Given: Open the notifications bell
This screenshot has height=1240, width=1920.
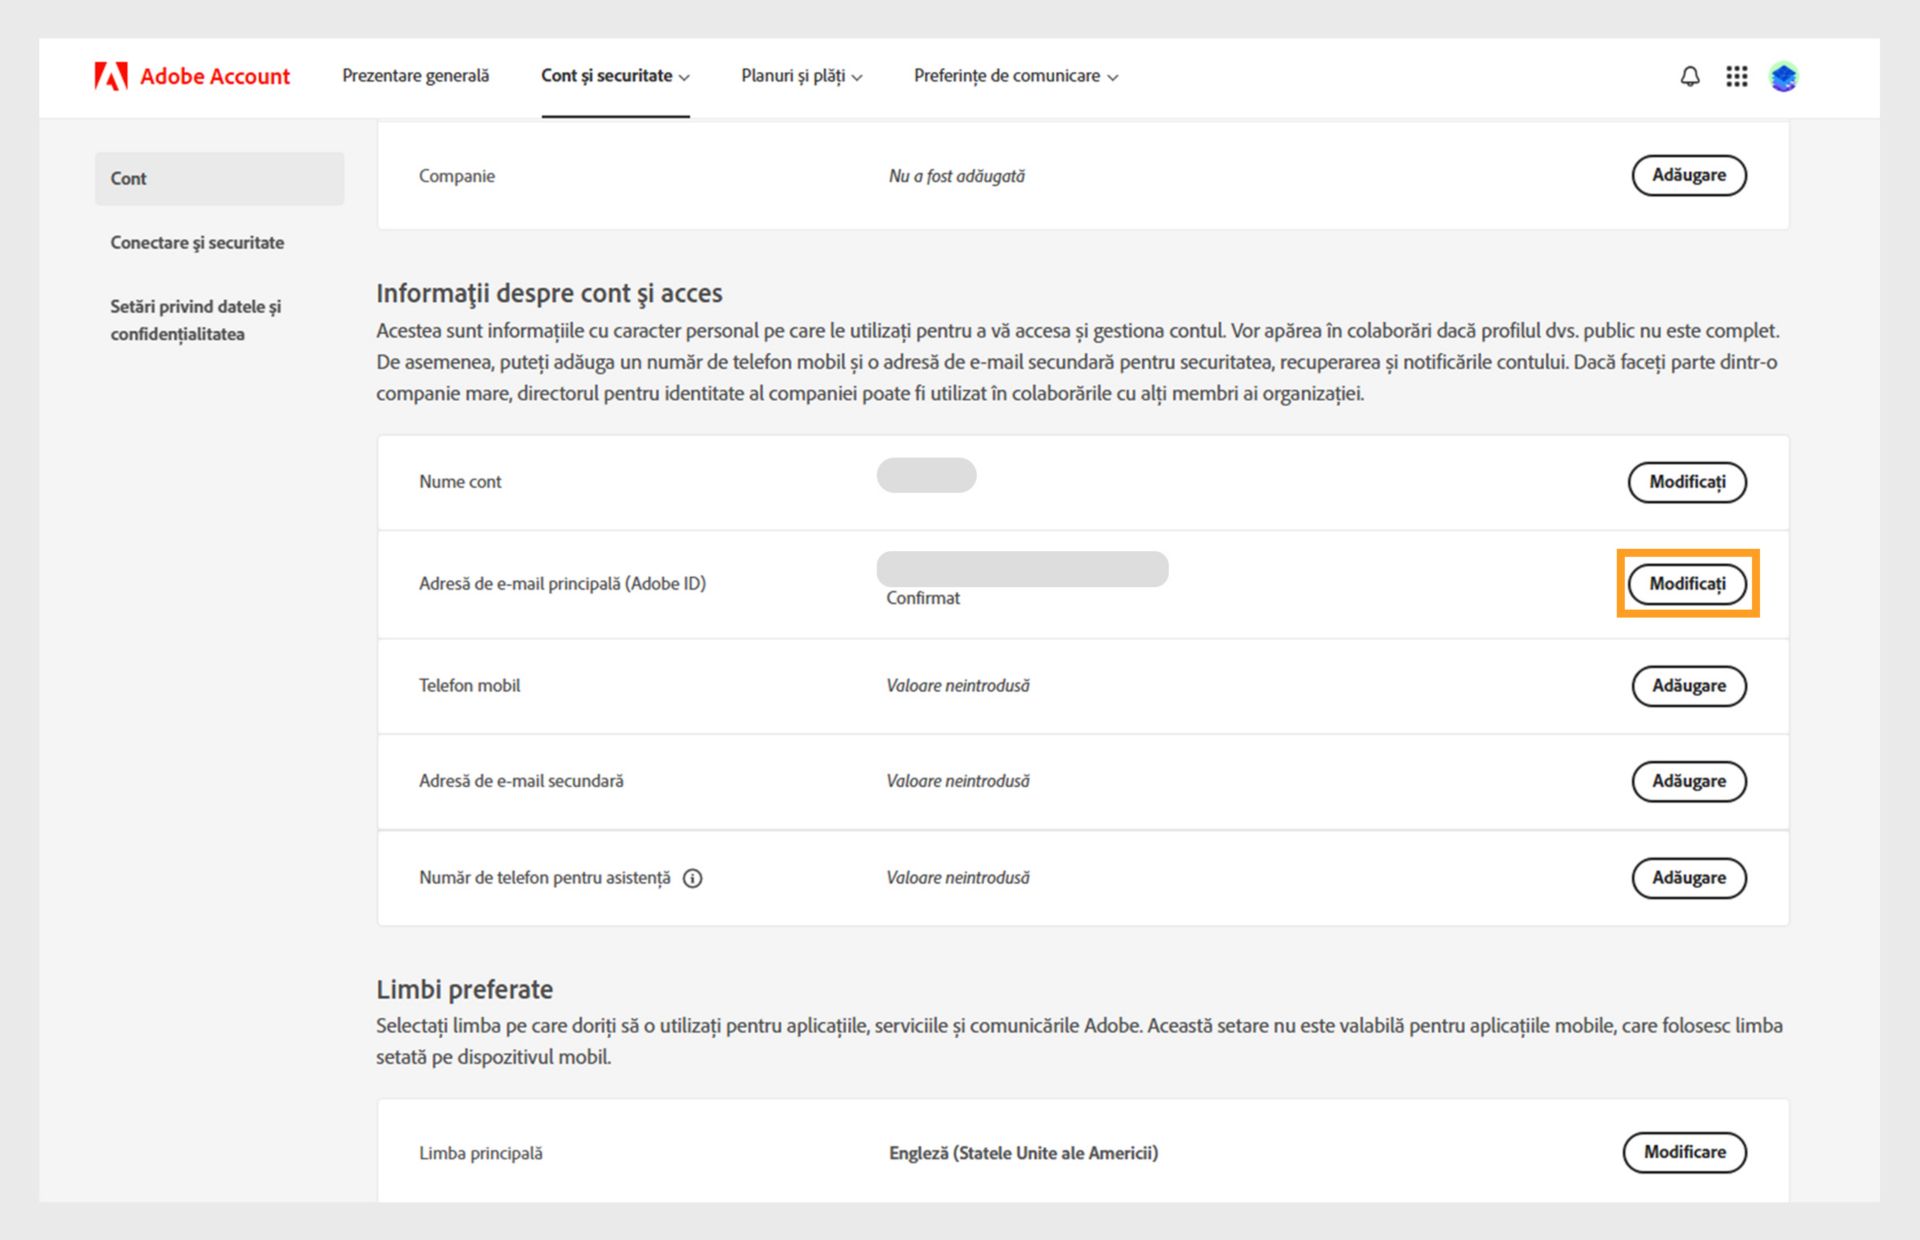Looking at the screenshot, I should (1689, 76).
